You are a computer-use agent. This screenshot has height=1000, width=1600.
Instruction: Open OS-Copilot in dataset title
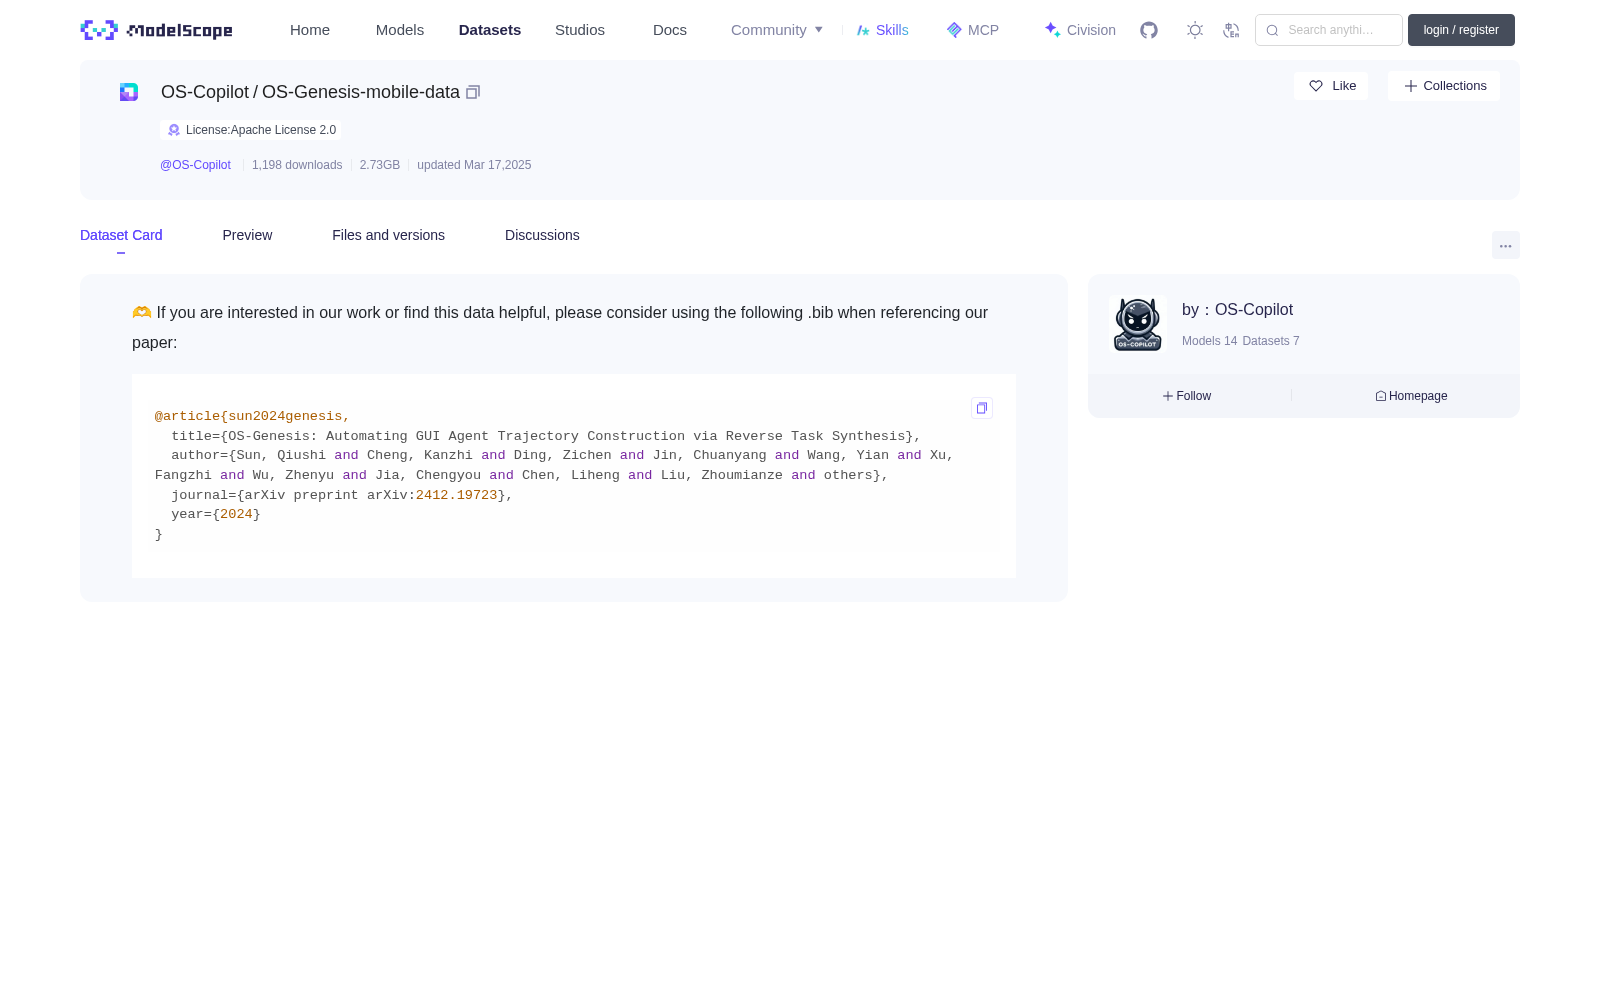click(205, 92)
